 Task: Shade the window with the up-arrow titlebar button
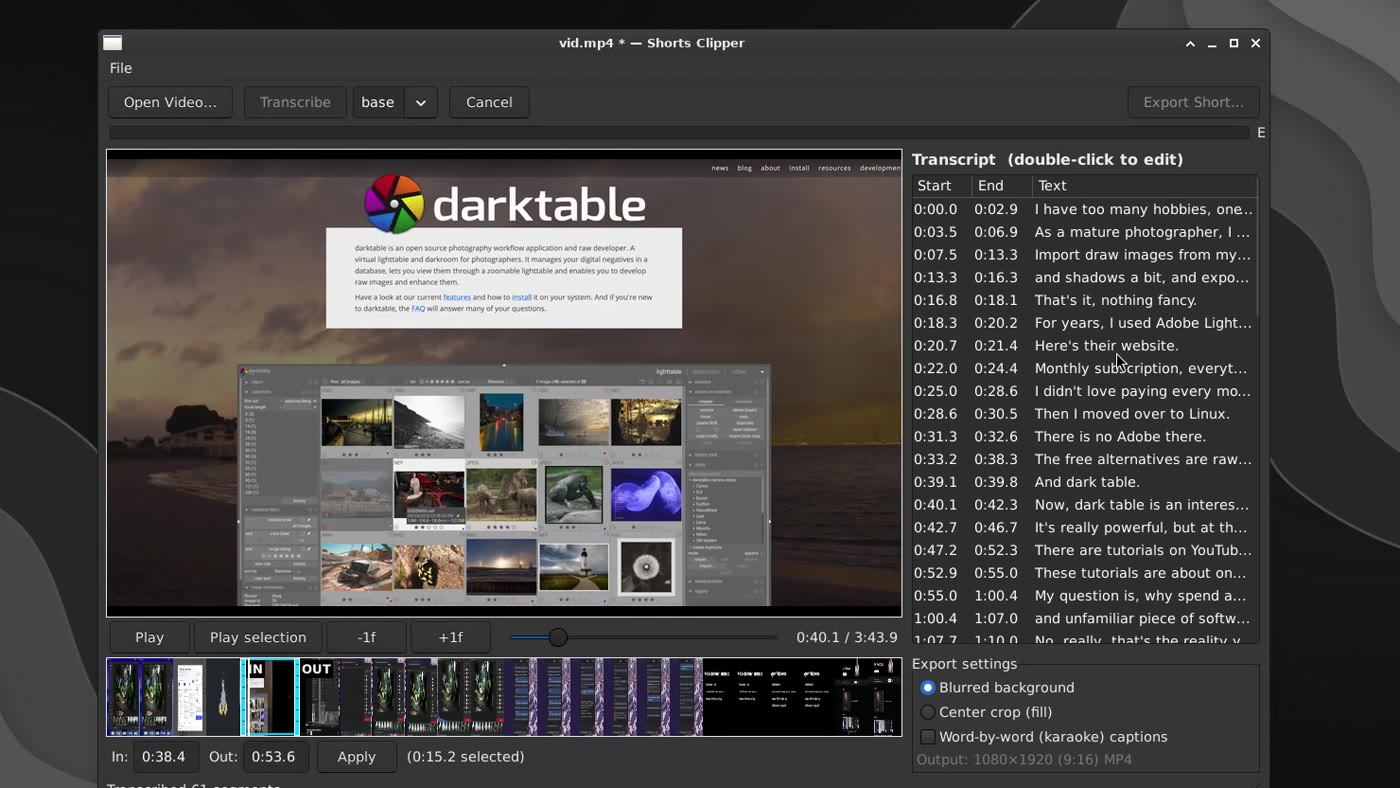coord(1190,43)
